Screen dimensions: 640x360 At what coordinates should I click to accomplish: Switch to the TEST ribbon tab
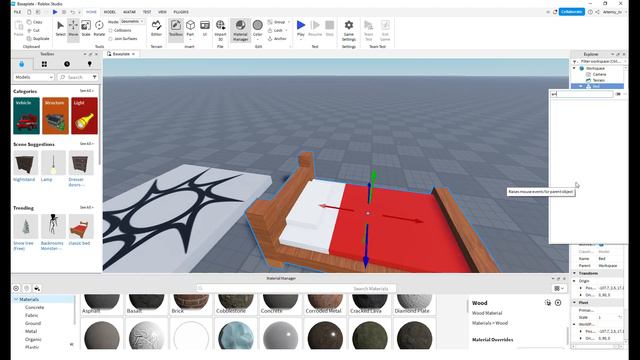[147, 12]
